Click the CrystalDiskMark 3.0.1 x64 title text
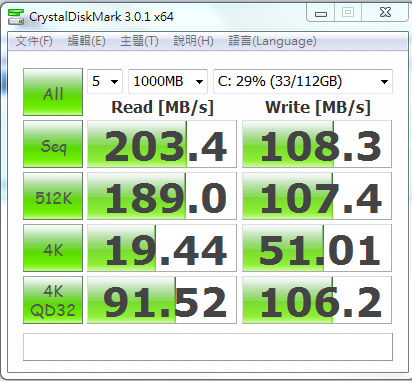Image resolution: width=412 pixels, height=381 pixels. (101, 17)
